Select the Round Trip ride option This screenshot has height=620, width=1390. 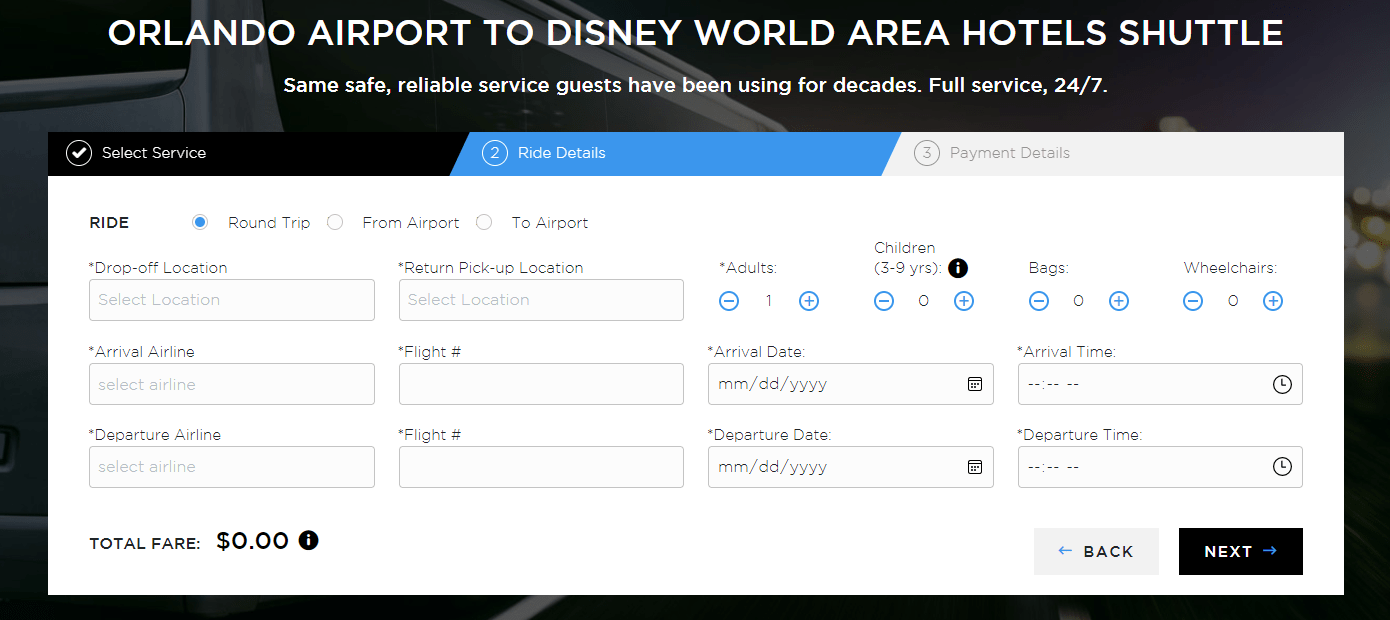200,222
